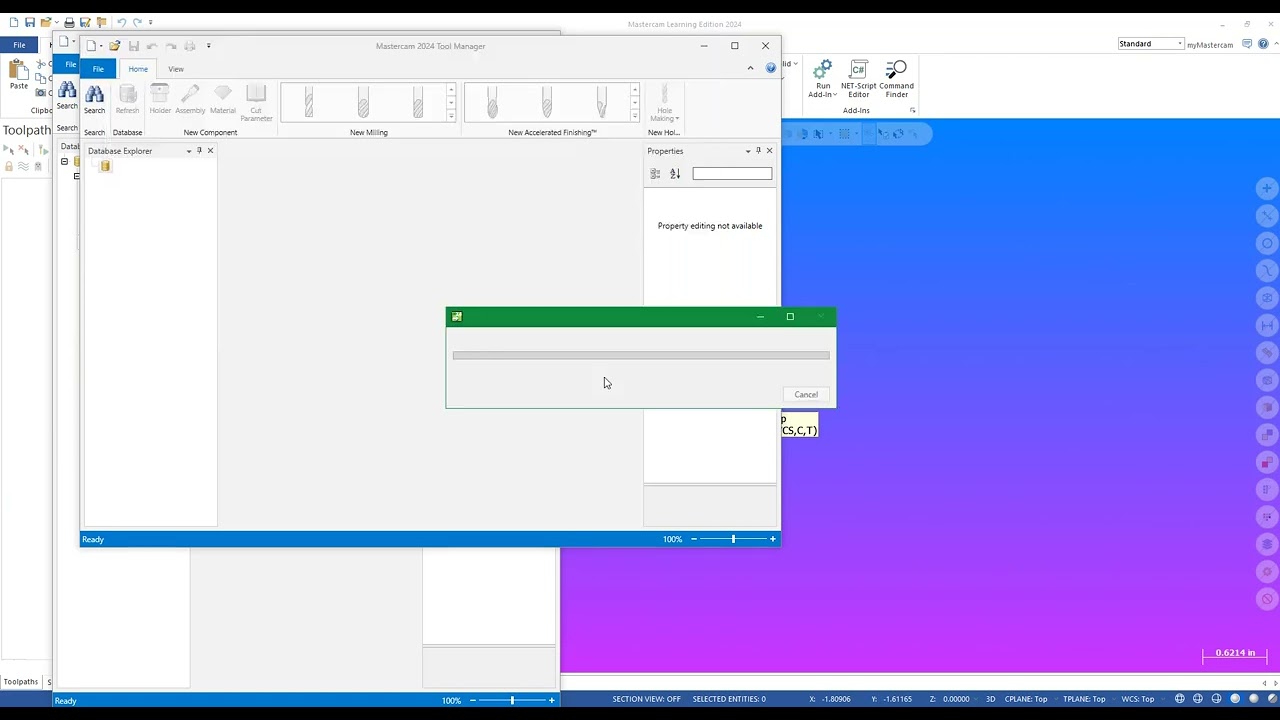Click Search binoculars in Tool Manager ribbon
1280x720 pixels.
94,99
